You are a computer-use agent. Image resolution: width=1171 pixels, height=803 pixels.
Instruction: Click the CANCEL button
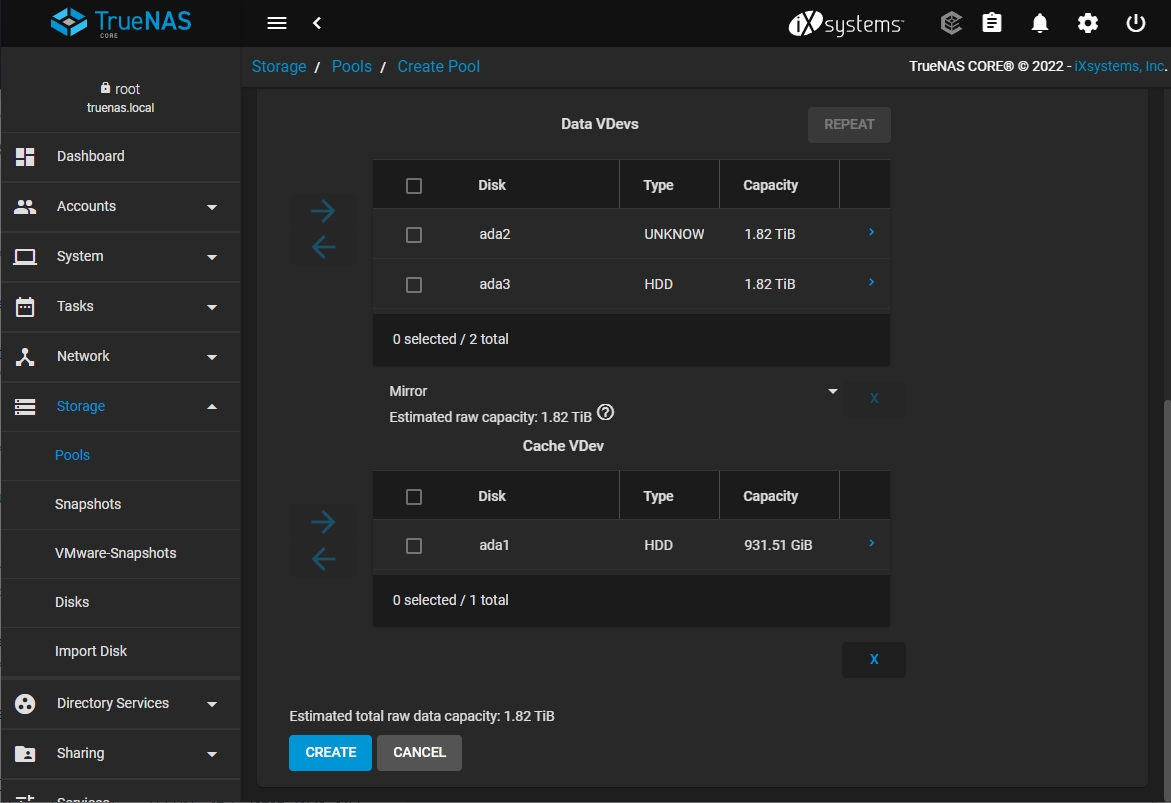(x=419, y=753)
